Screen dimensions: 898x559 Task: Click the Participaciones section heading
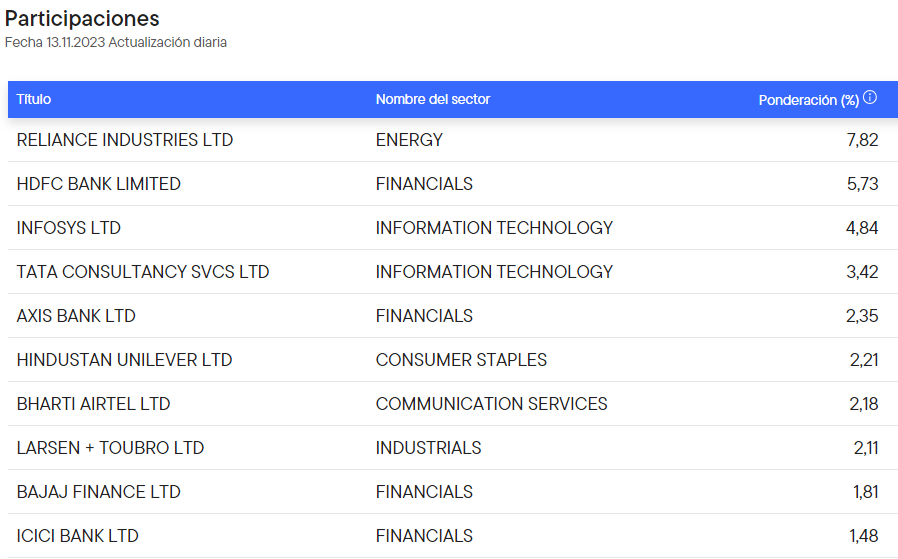(82, 19)
